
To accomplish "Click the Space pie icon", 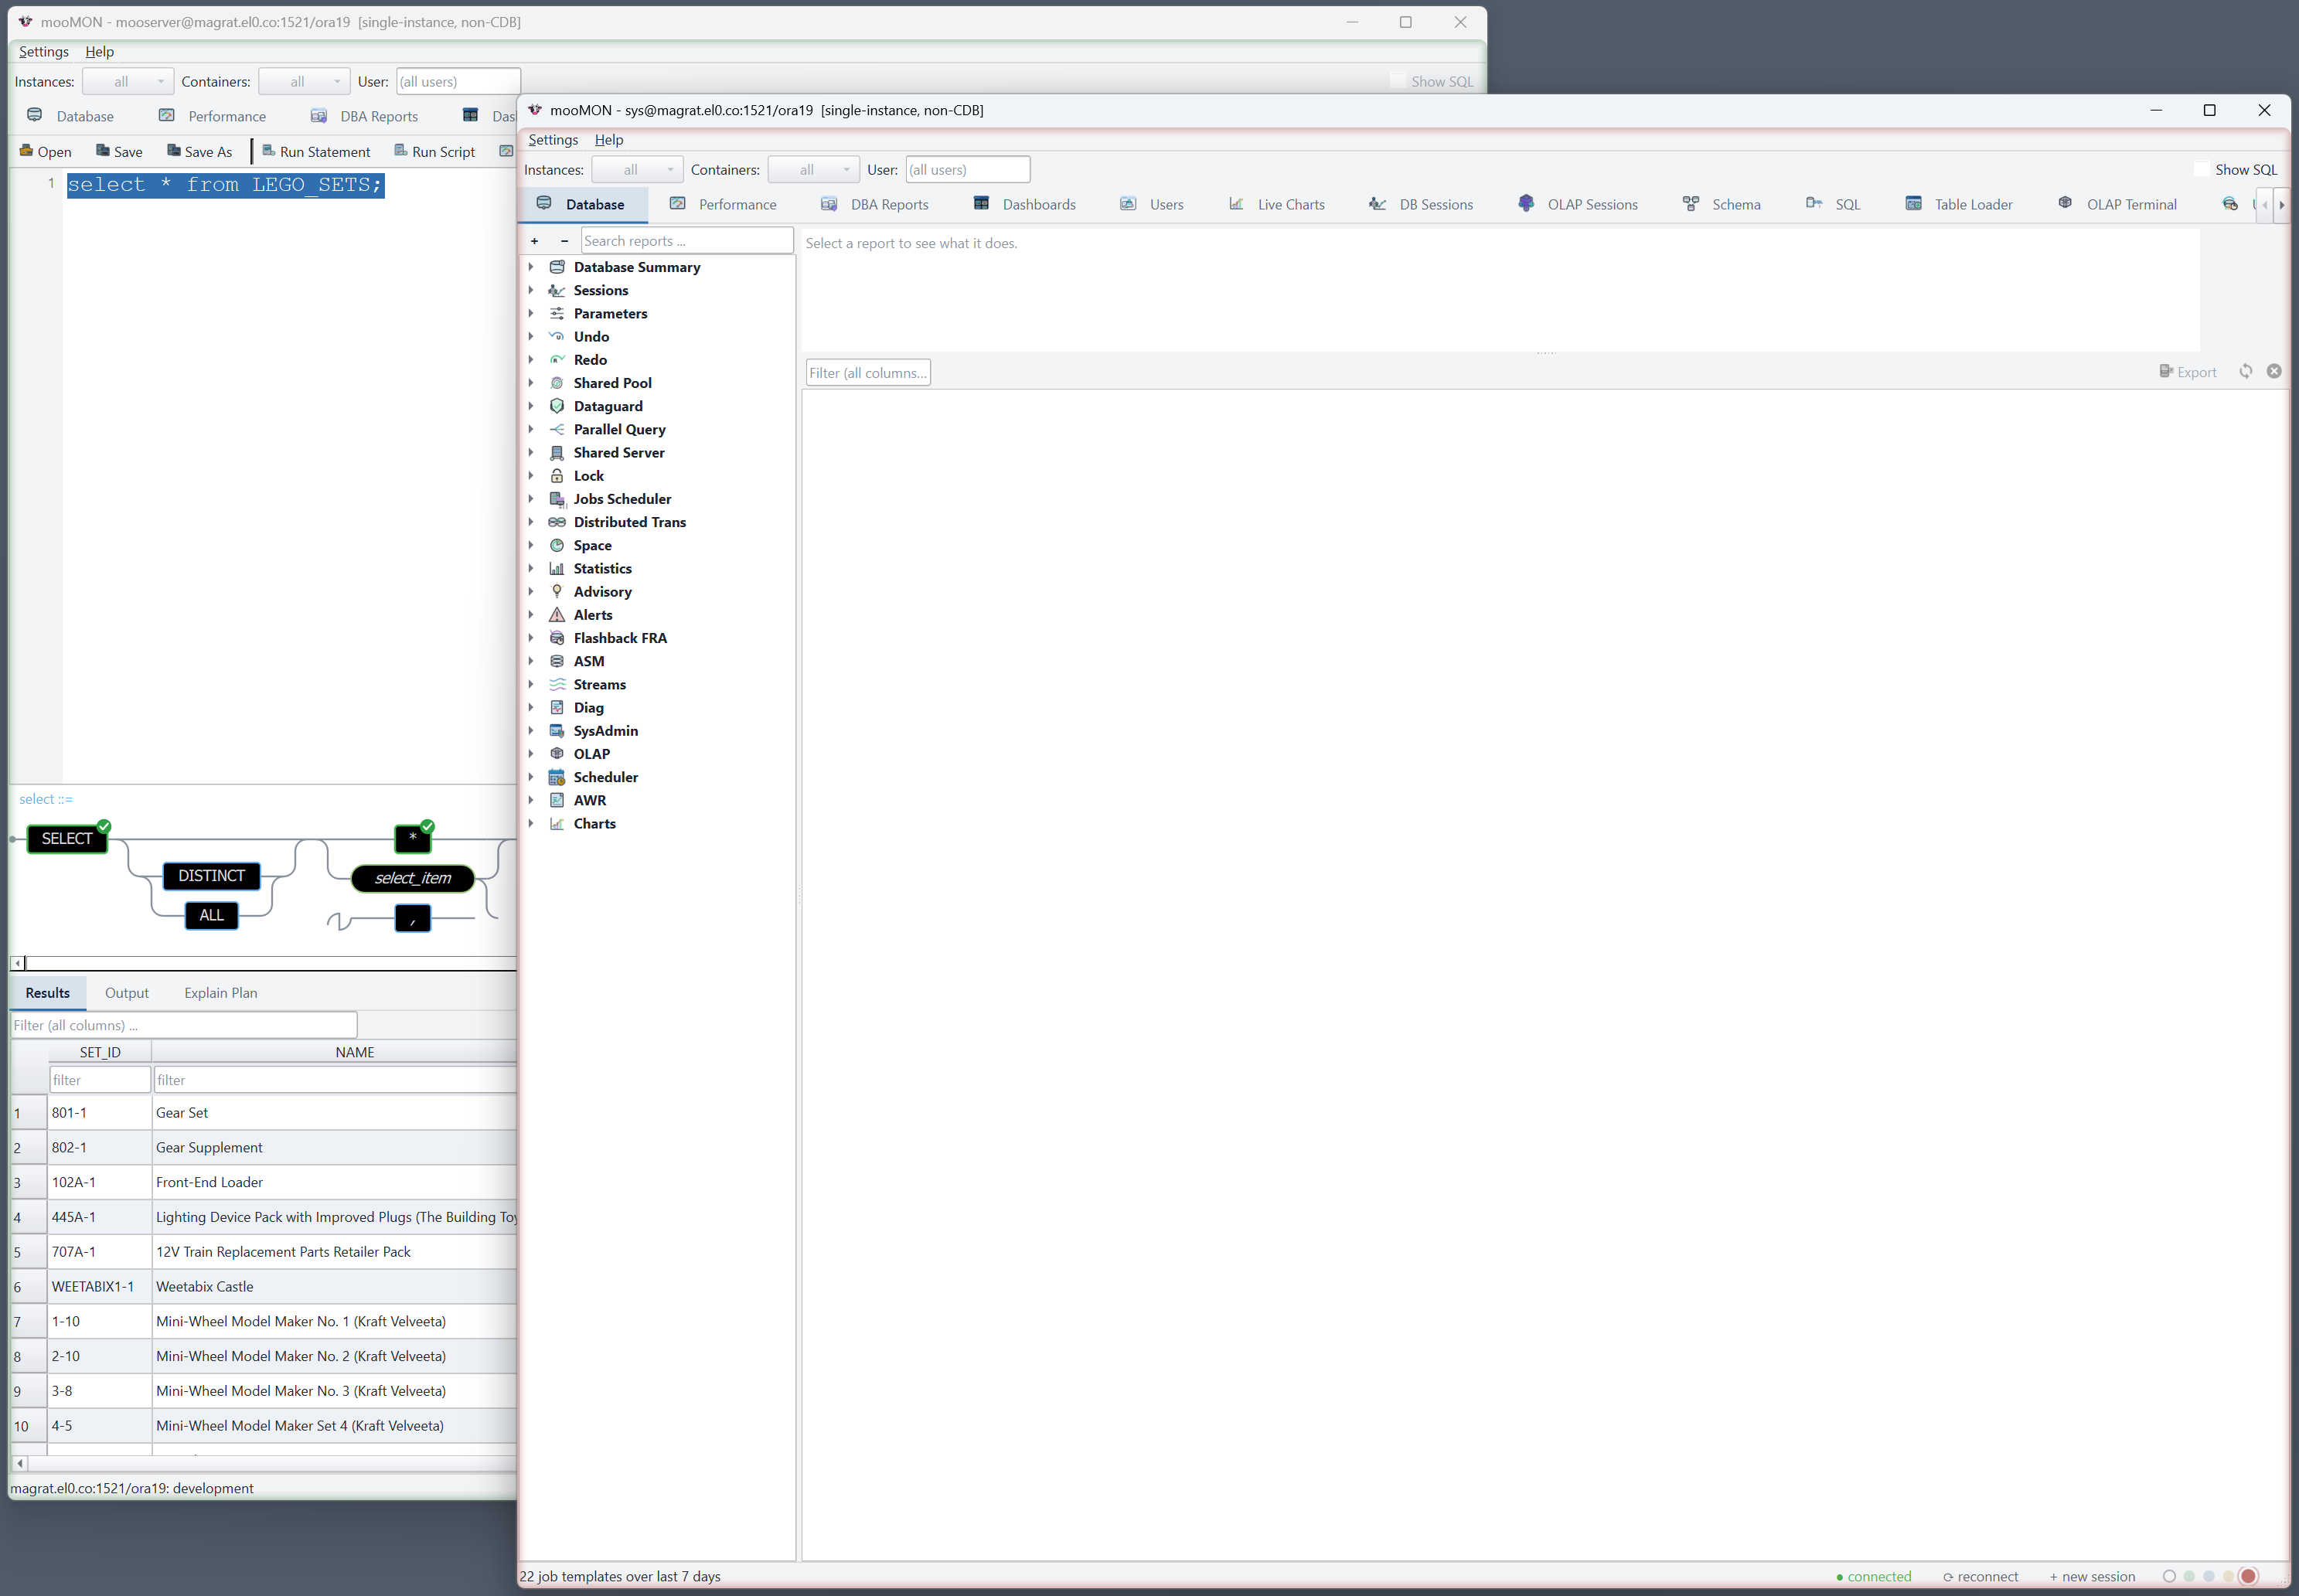I will [557, 545].
